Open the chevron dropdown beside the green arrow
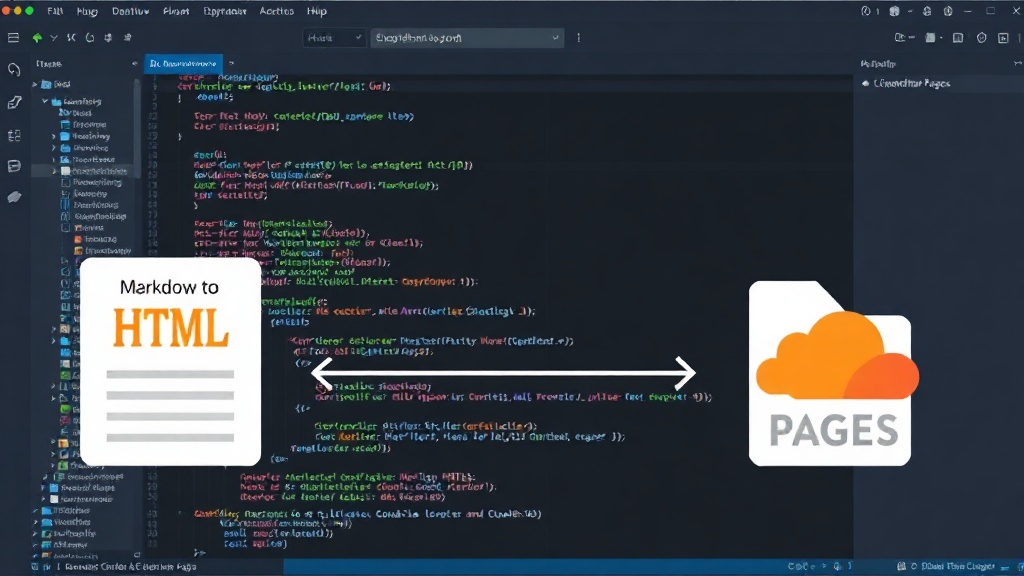 click(x=54, y=38)
